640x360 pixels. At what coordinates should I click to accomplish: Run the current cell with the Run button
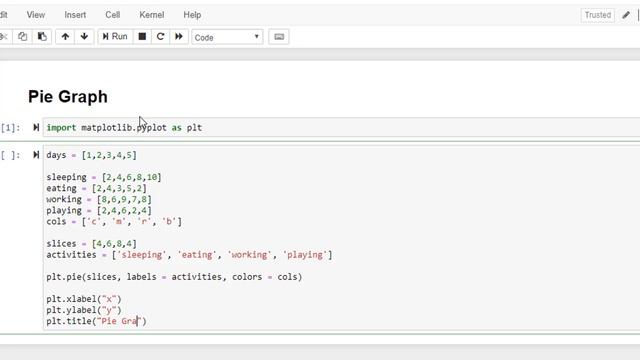115,37
